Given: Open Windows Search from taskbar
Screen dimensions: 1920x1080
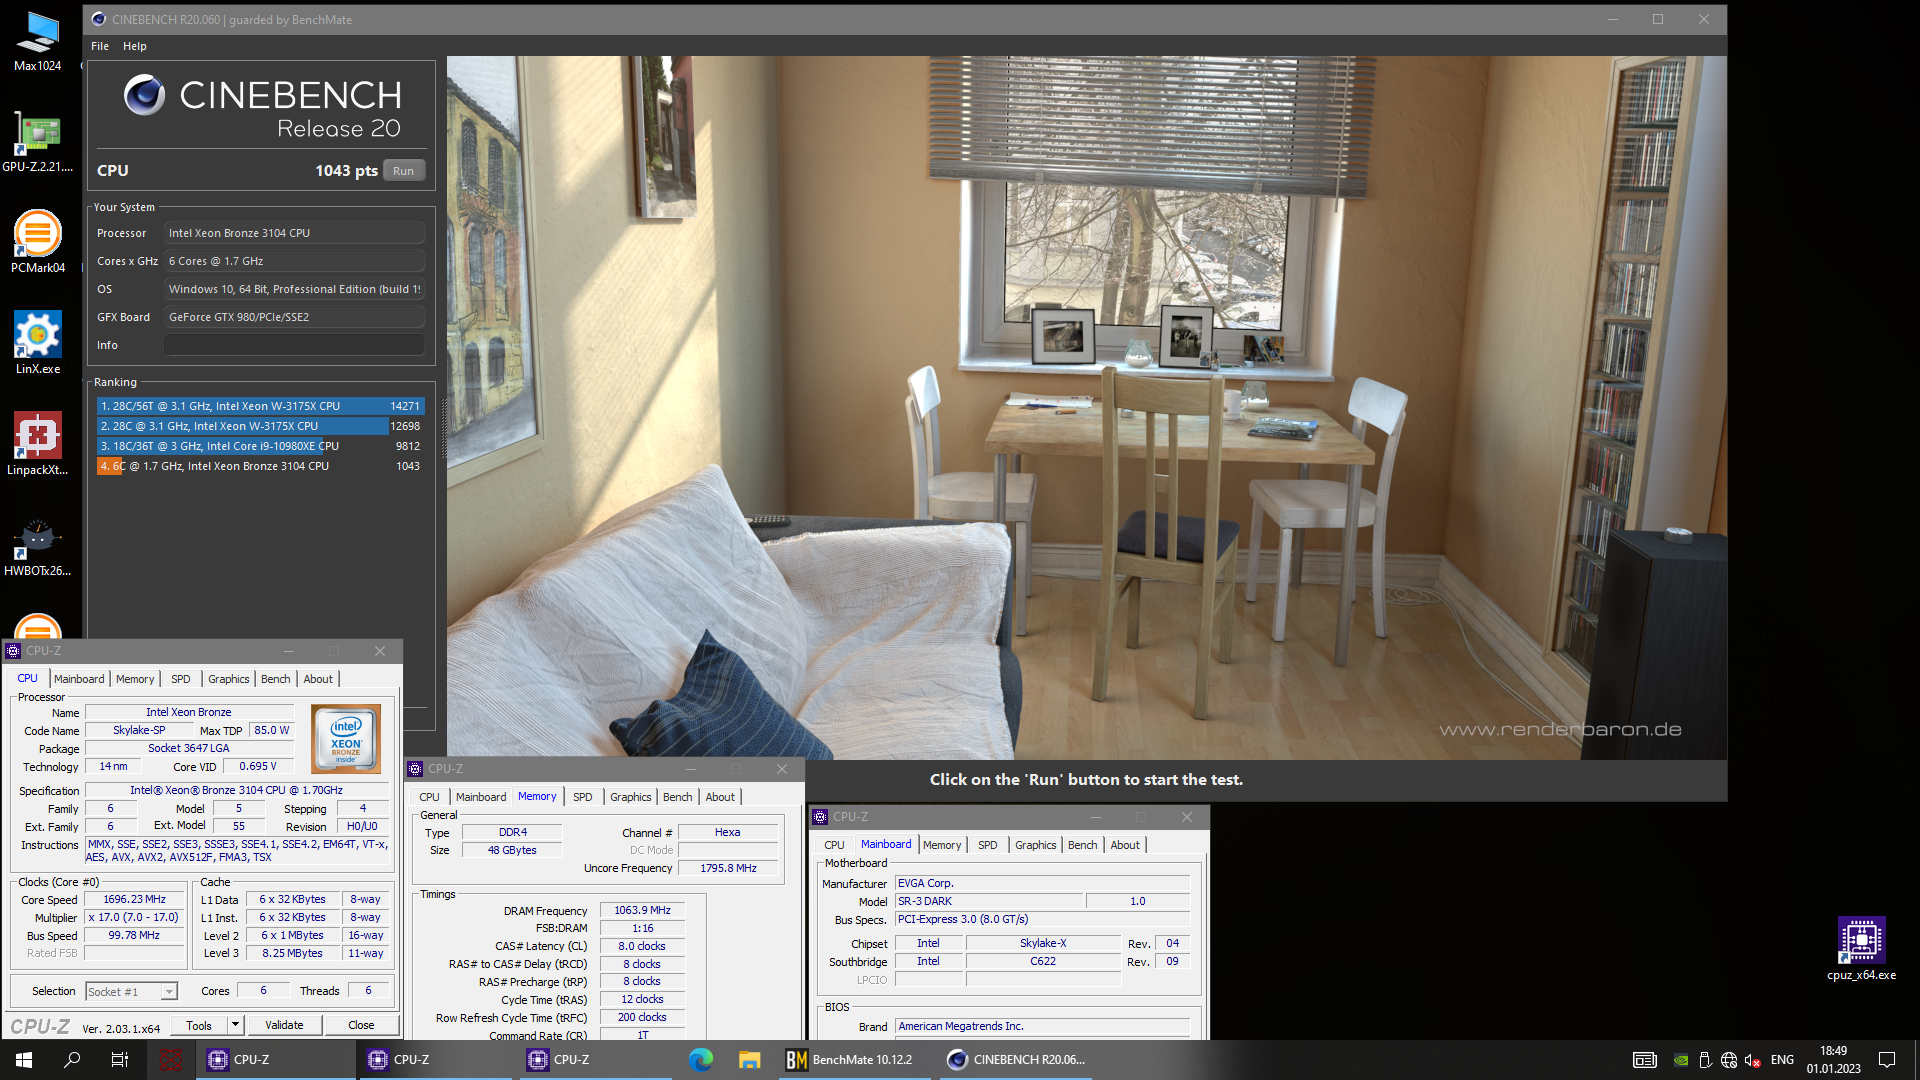Looking at the screenshot, I should coord(72,1060).
